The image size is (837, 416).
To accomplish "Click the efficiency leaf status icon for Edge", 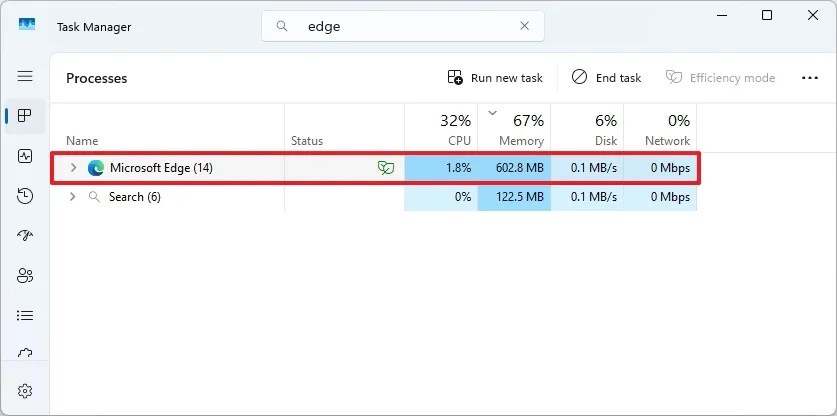I will [x=386, y=168].
